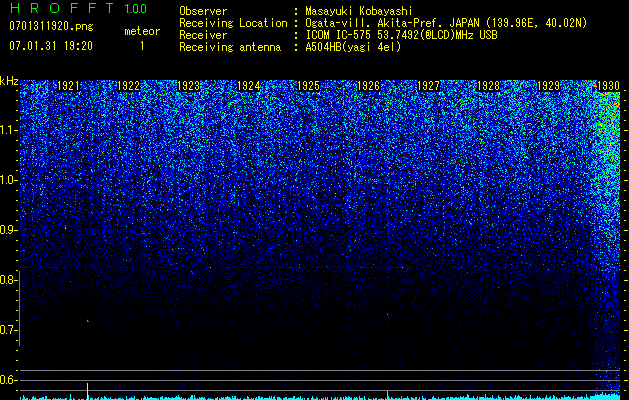The width and height of the screenshot is (629, 400).
Task: Click the red meteor echo dot near 0.72 kHz
Action: (87, 321)
